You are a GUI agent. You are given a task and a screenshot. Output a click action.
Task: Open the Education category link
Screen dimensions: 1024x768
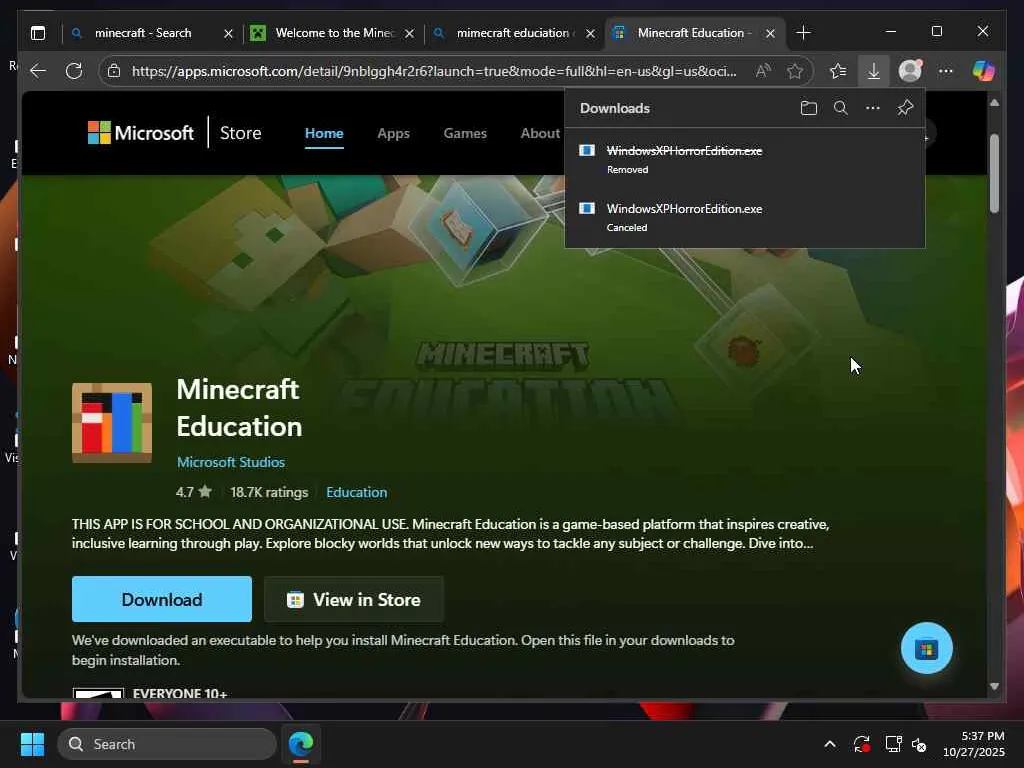point(357,492)
